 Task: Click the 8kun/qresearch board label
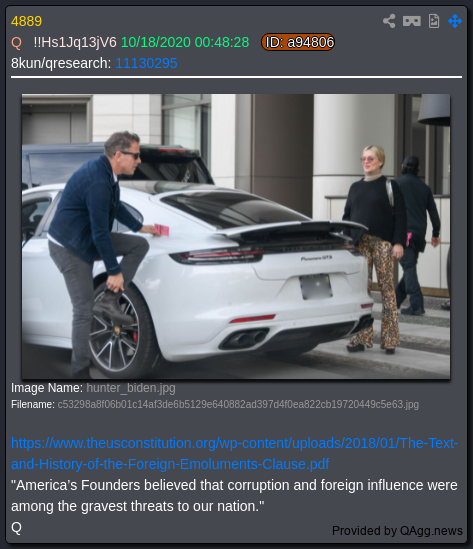61,63
